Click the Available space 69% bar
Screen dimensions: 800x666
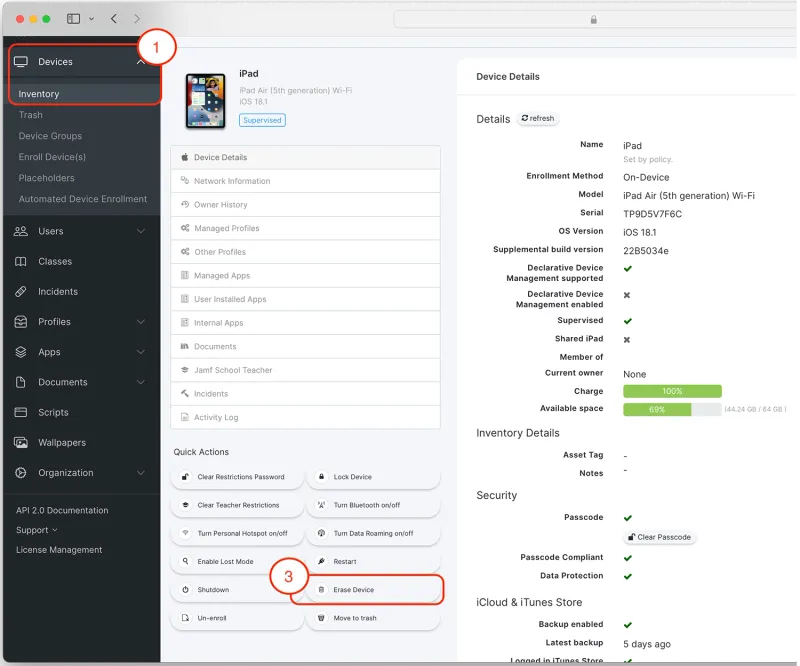(672, 409)
